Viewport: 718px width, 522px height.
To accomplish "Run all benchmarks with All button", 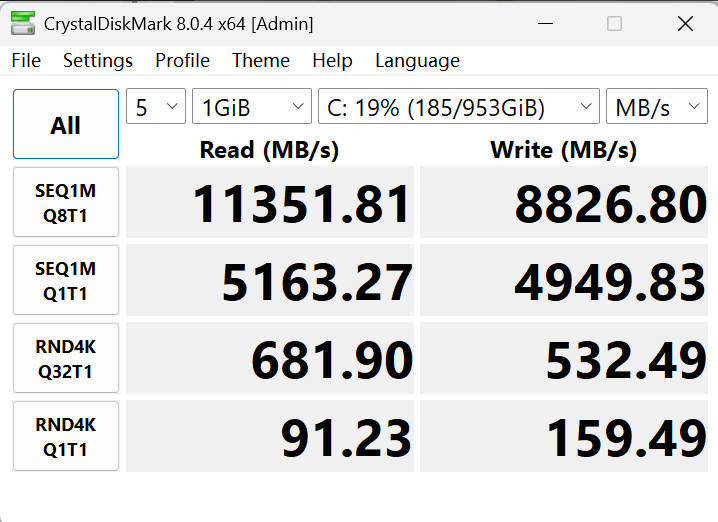I will tap(66, 125).
